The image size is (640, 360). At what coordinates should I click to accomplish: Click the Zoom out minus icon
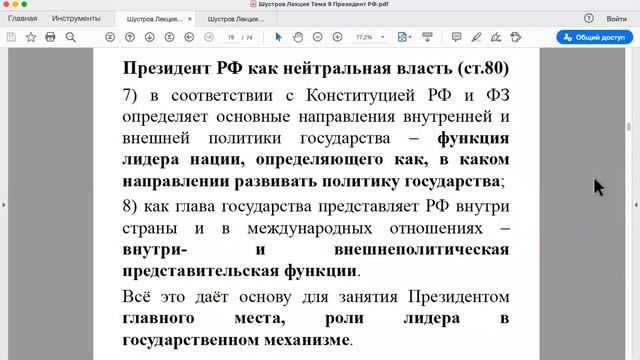pos(318,37)
